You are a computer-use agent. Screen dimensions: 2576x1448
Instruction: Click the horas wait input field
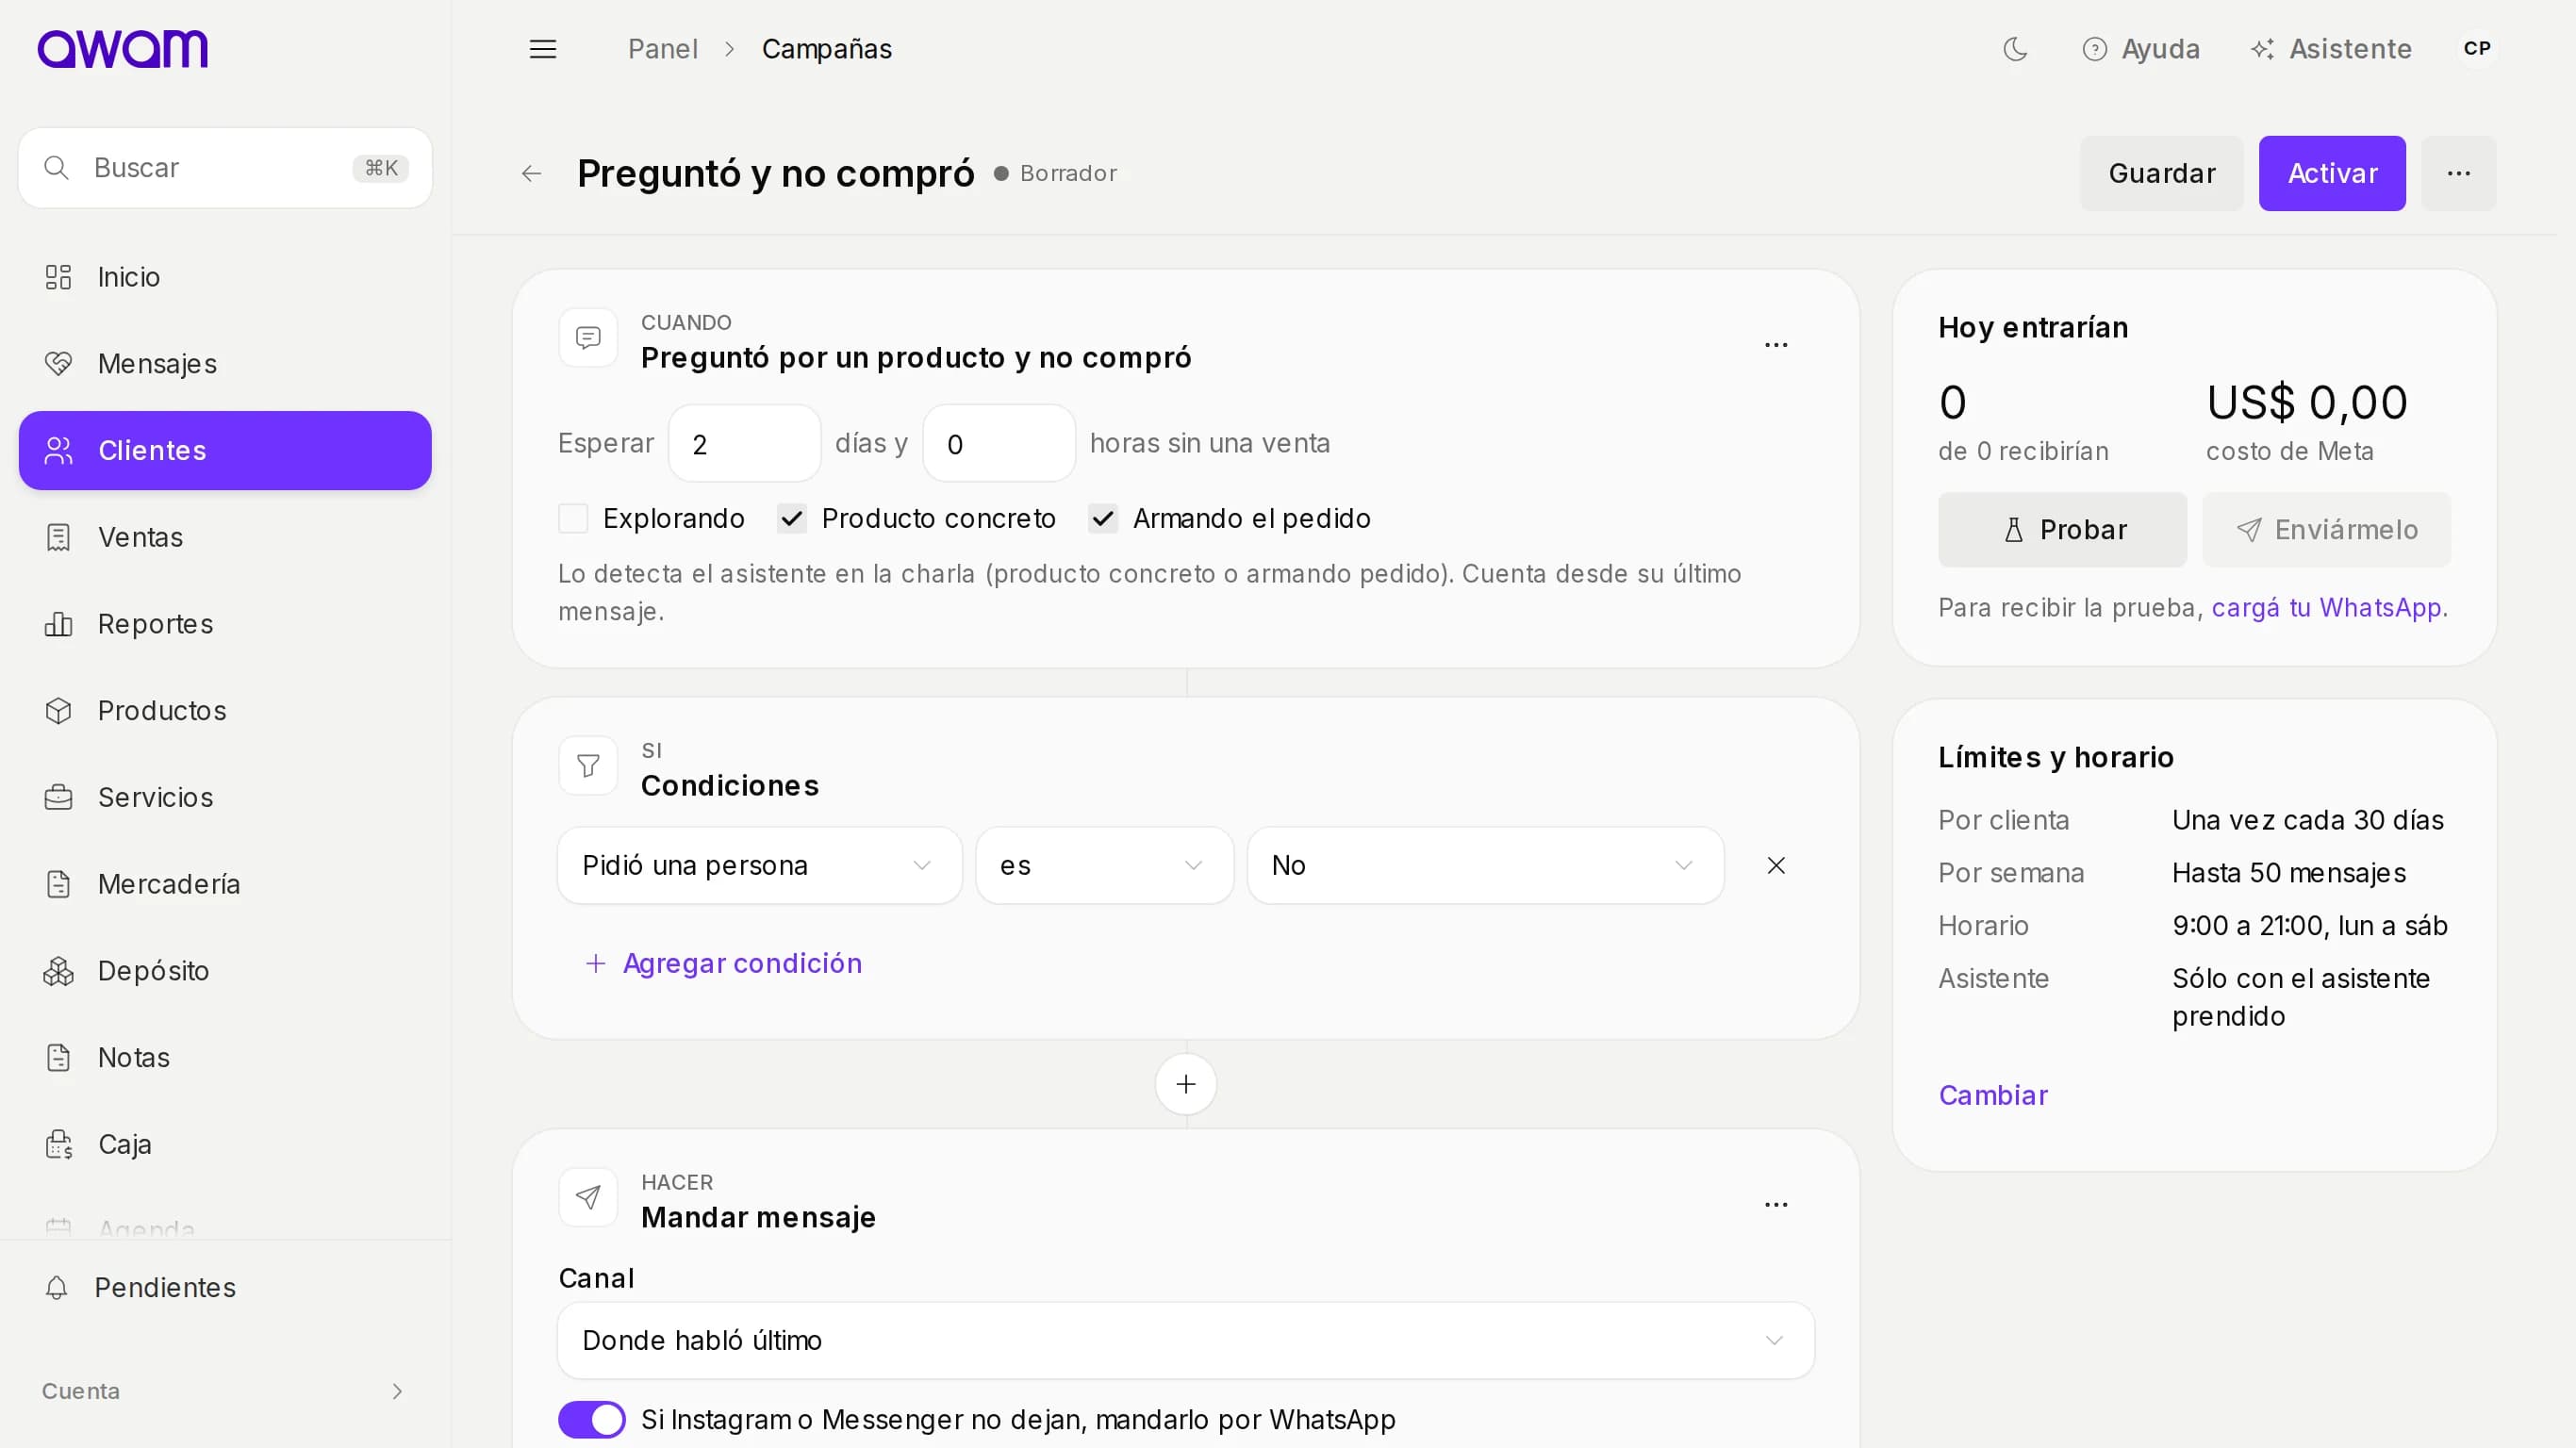pos(999,444)
